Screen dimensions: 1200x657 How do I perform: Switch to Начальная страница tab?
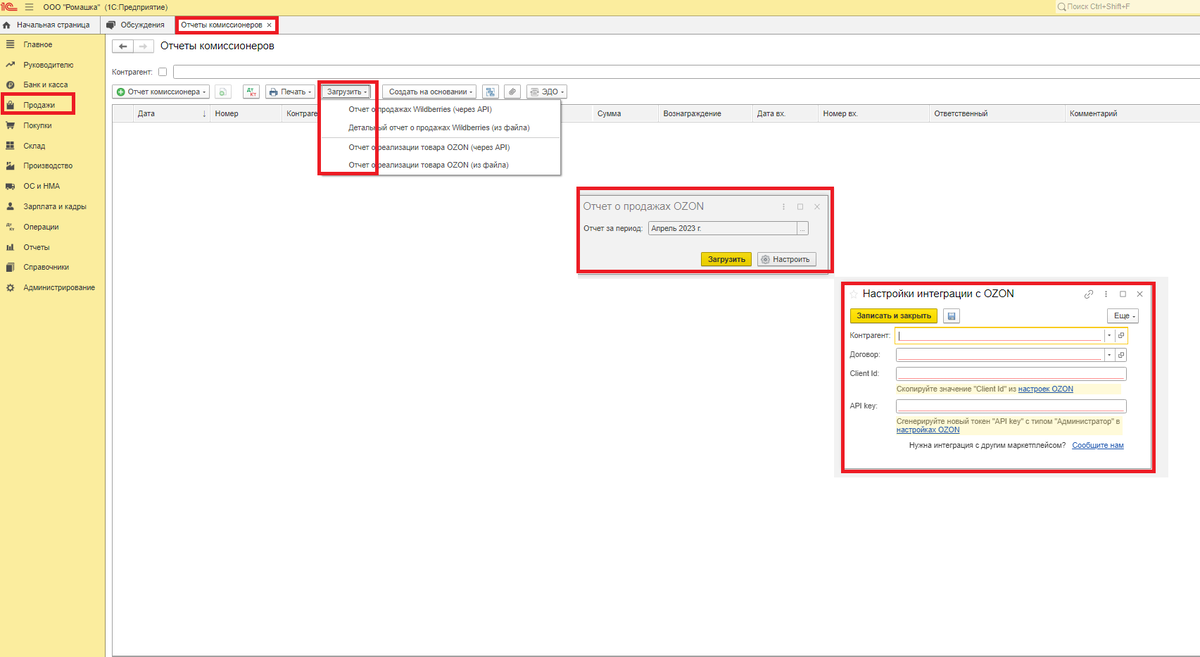[x=46, y=24]
